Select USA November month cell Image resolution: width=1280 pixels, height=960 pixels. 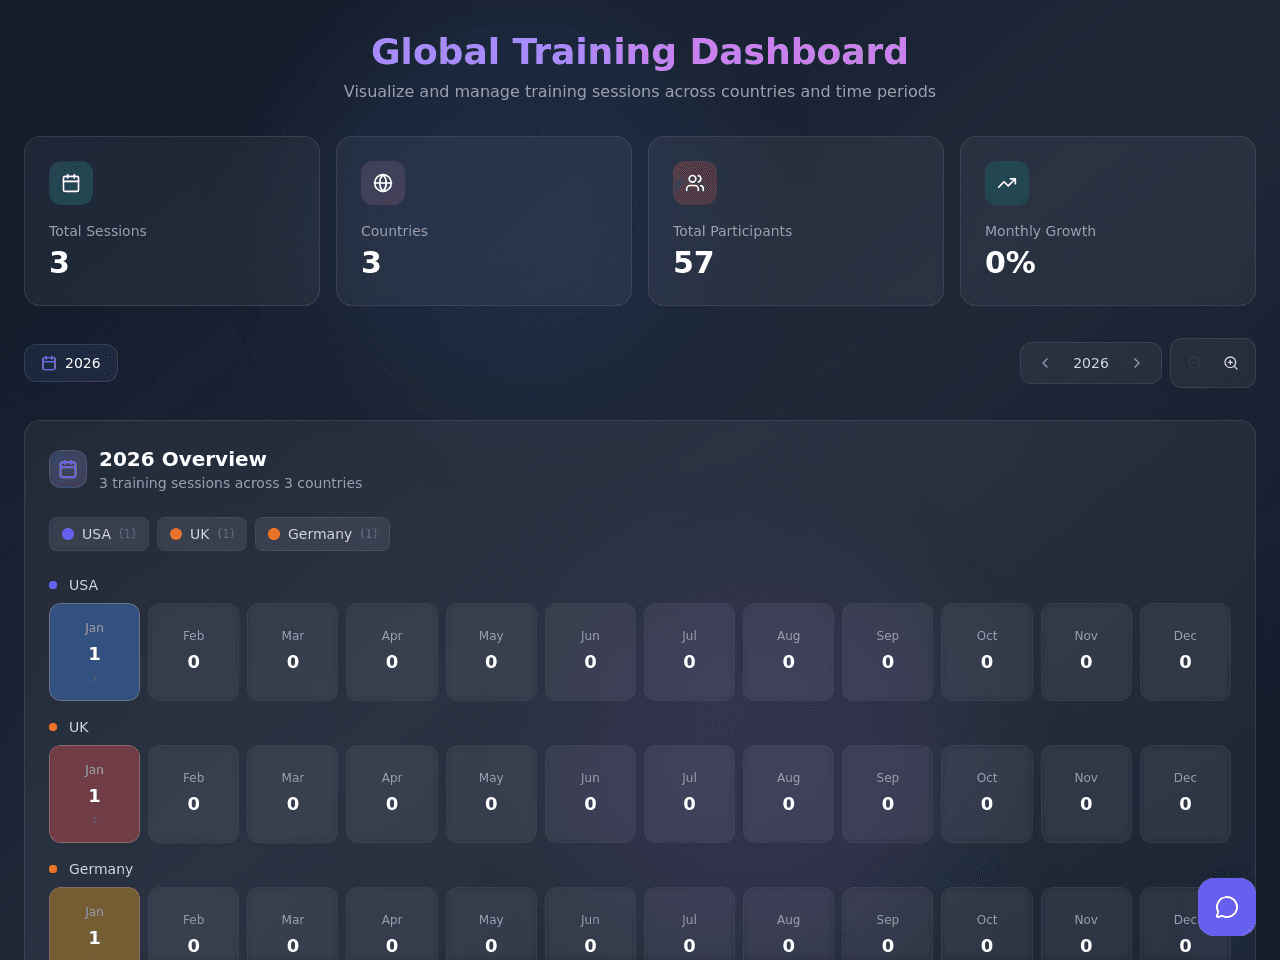point(1086,652)
